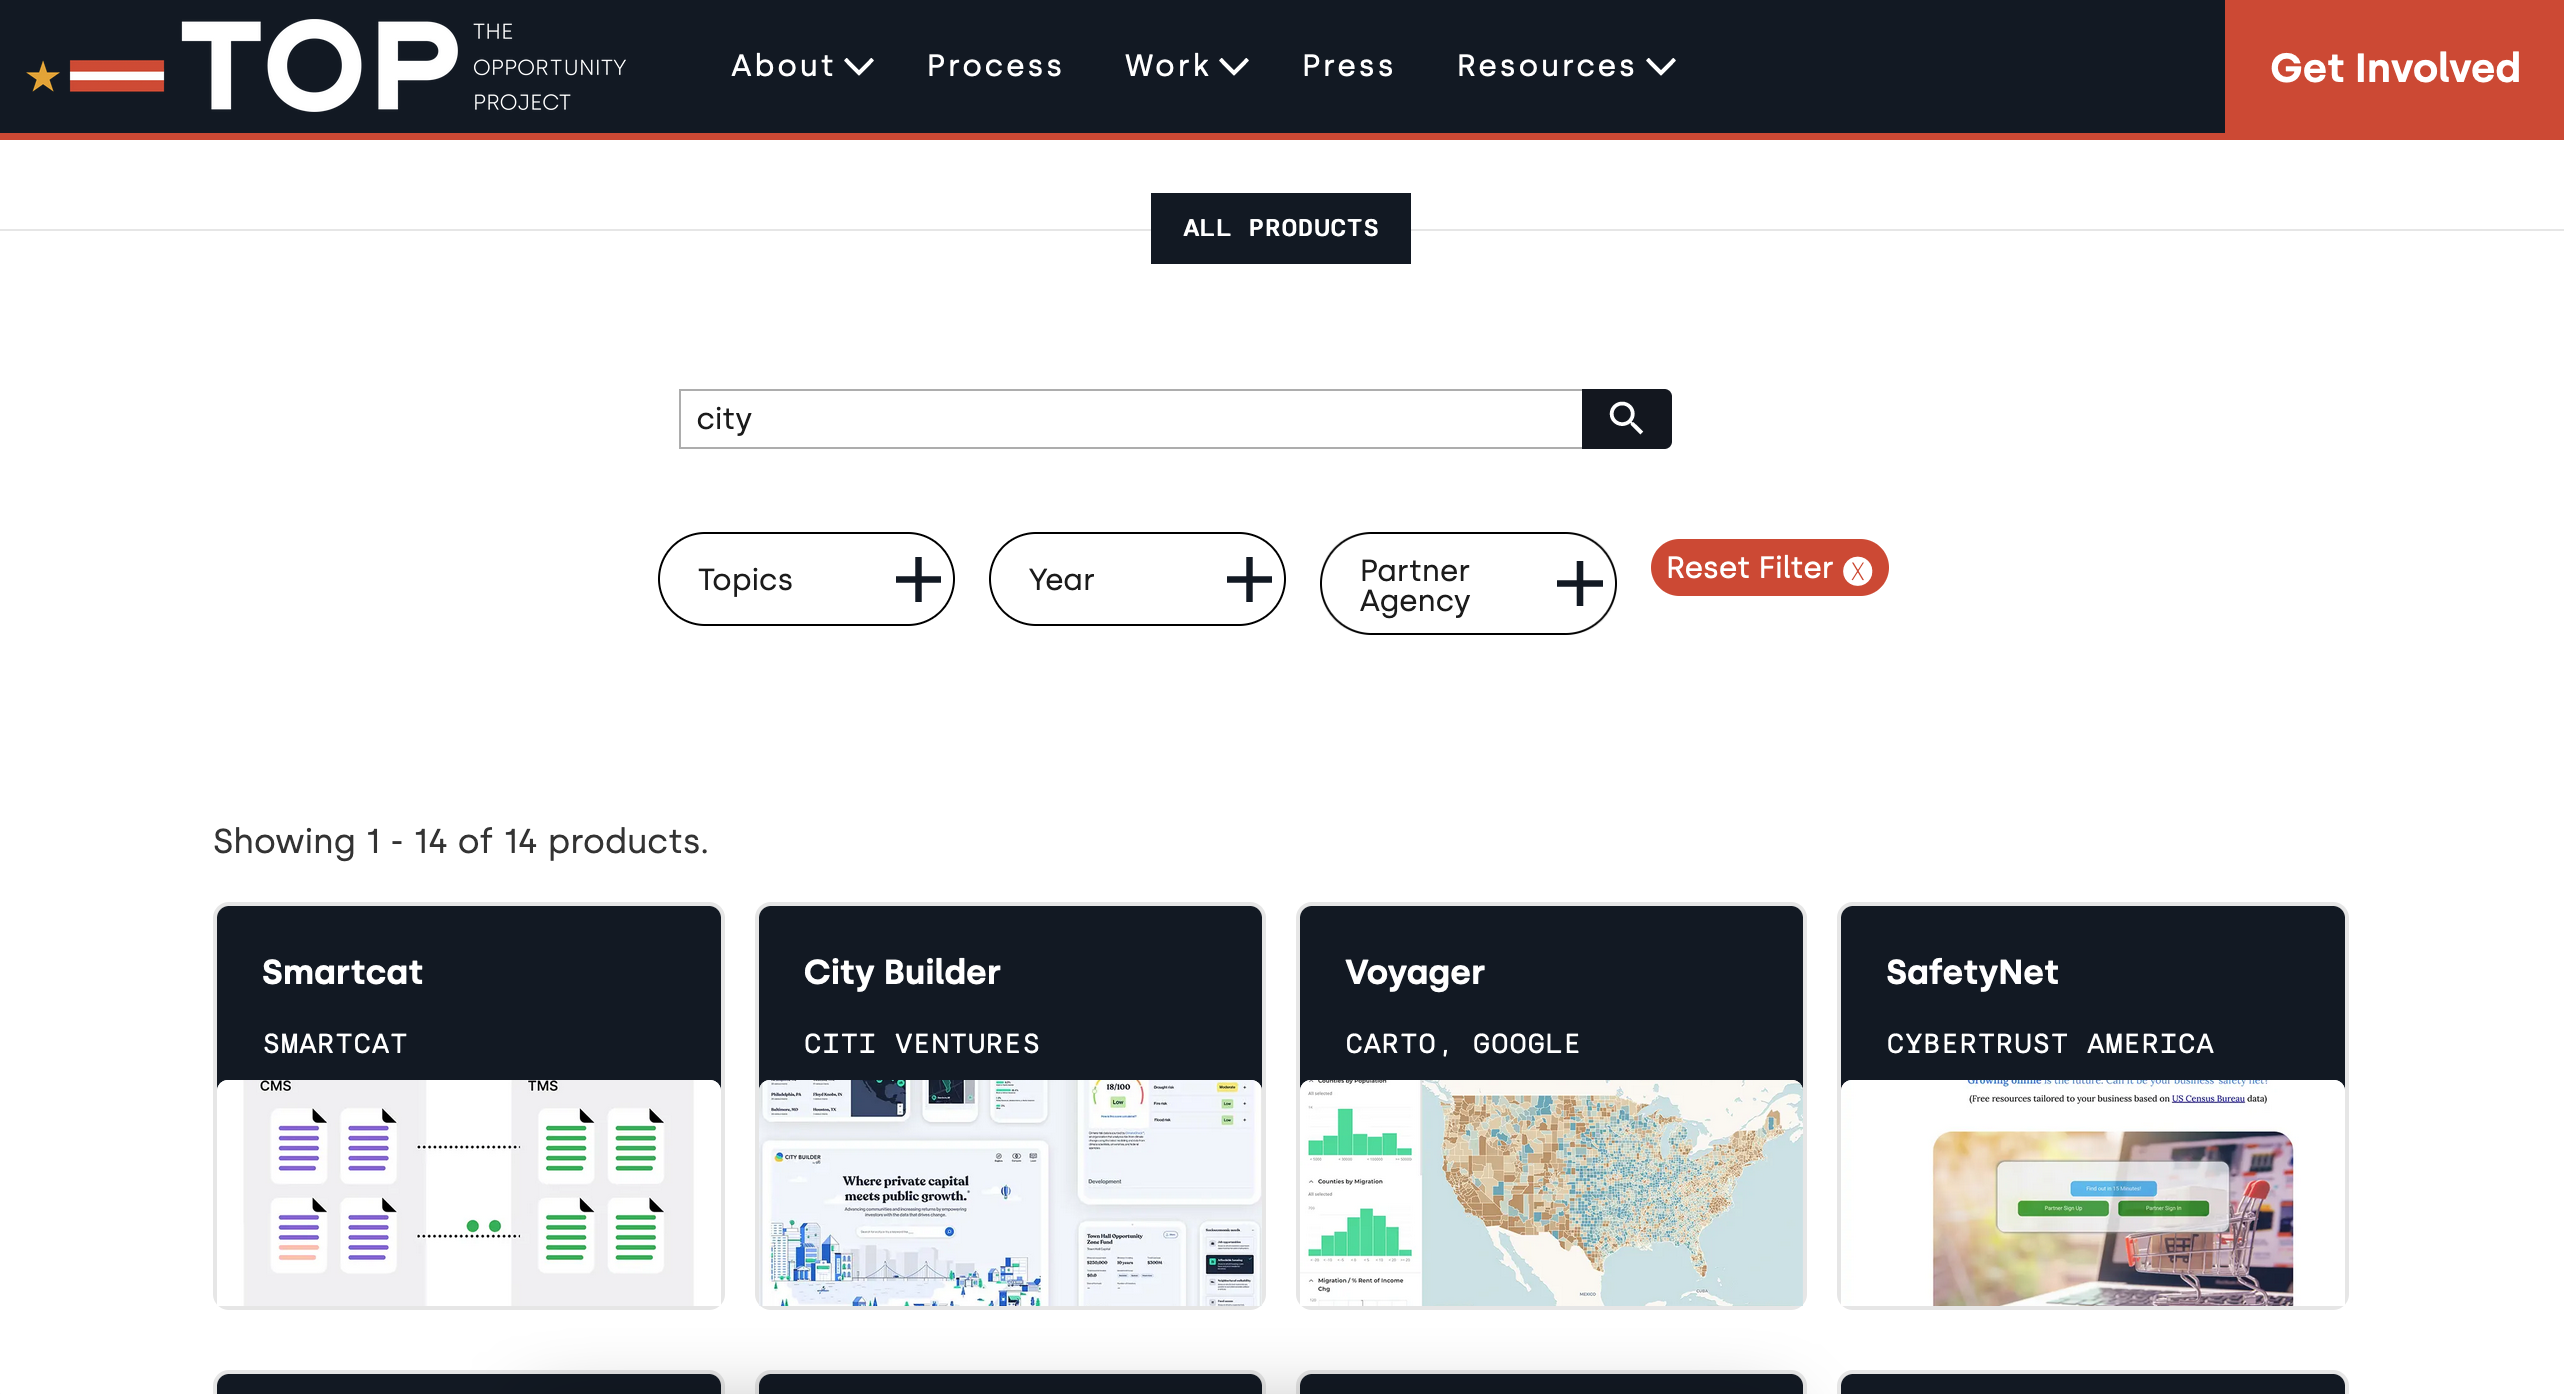Select the Resources menu item
2564x1394 pixels.
(1546, 66)
